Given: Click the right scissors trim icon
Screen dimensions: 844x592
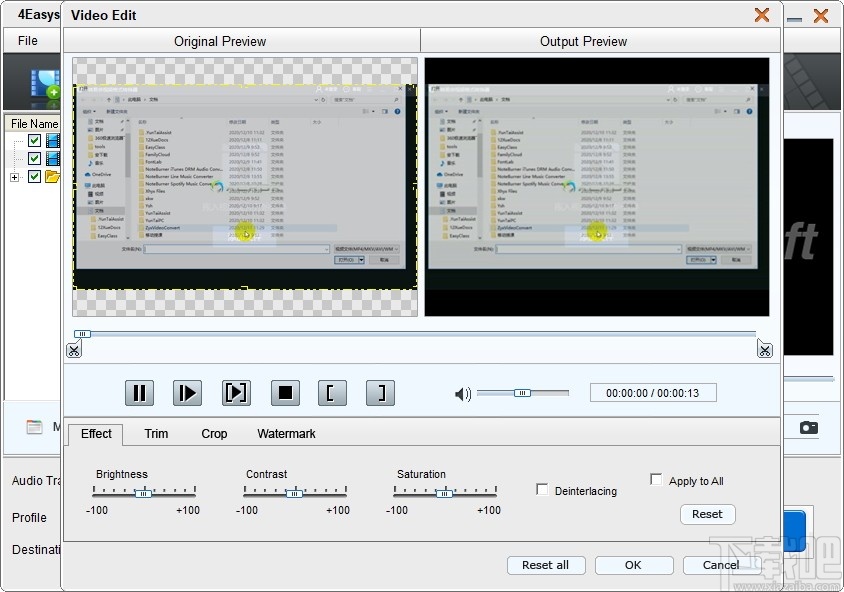Looking at the screenshot, I should (x=765, y=349).
